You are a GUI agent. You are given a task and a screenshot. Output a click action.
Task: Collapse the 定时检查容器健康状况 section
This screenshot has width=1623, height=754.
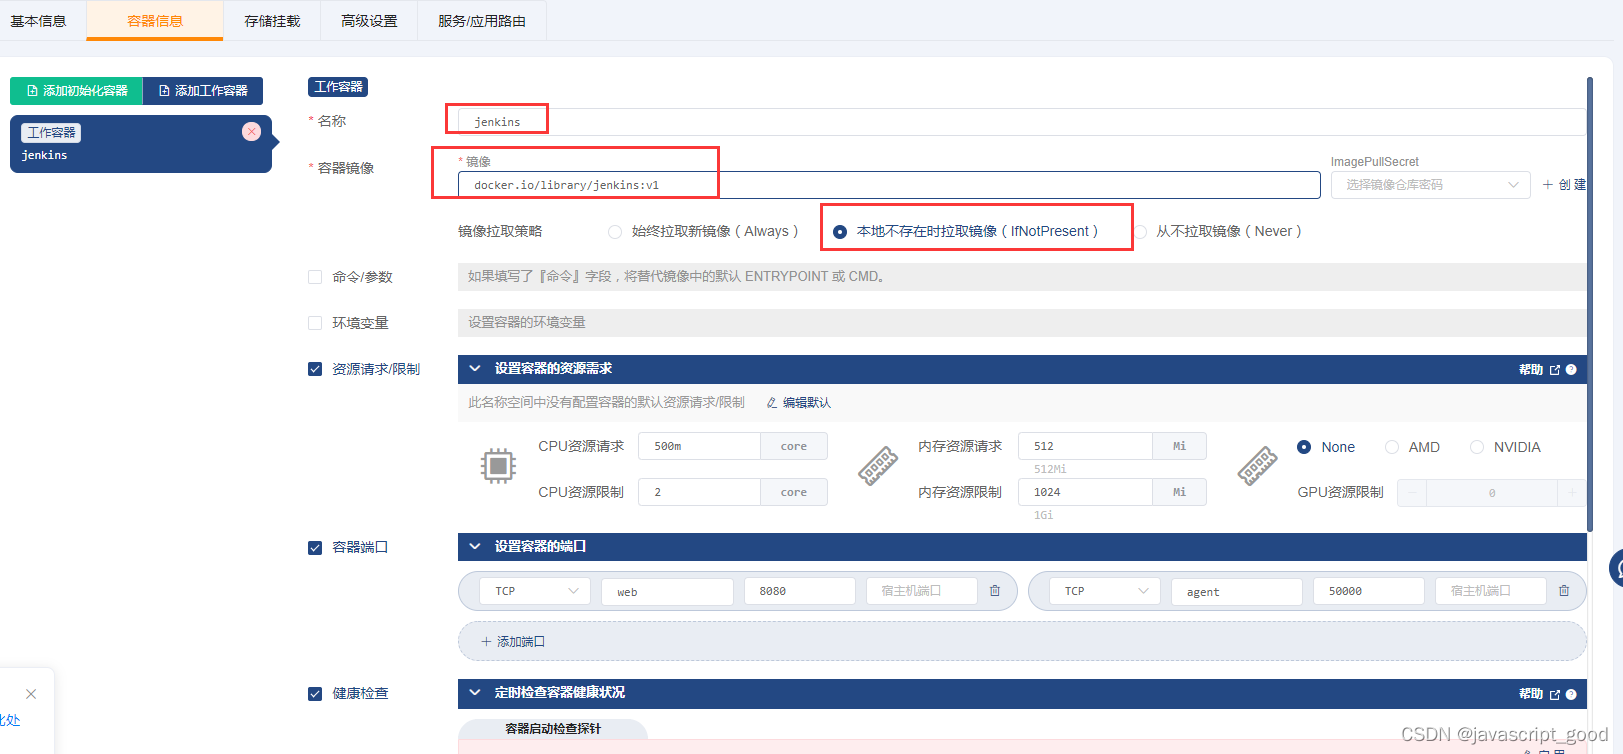475,693
